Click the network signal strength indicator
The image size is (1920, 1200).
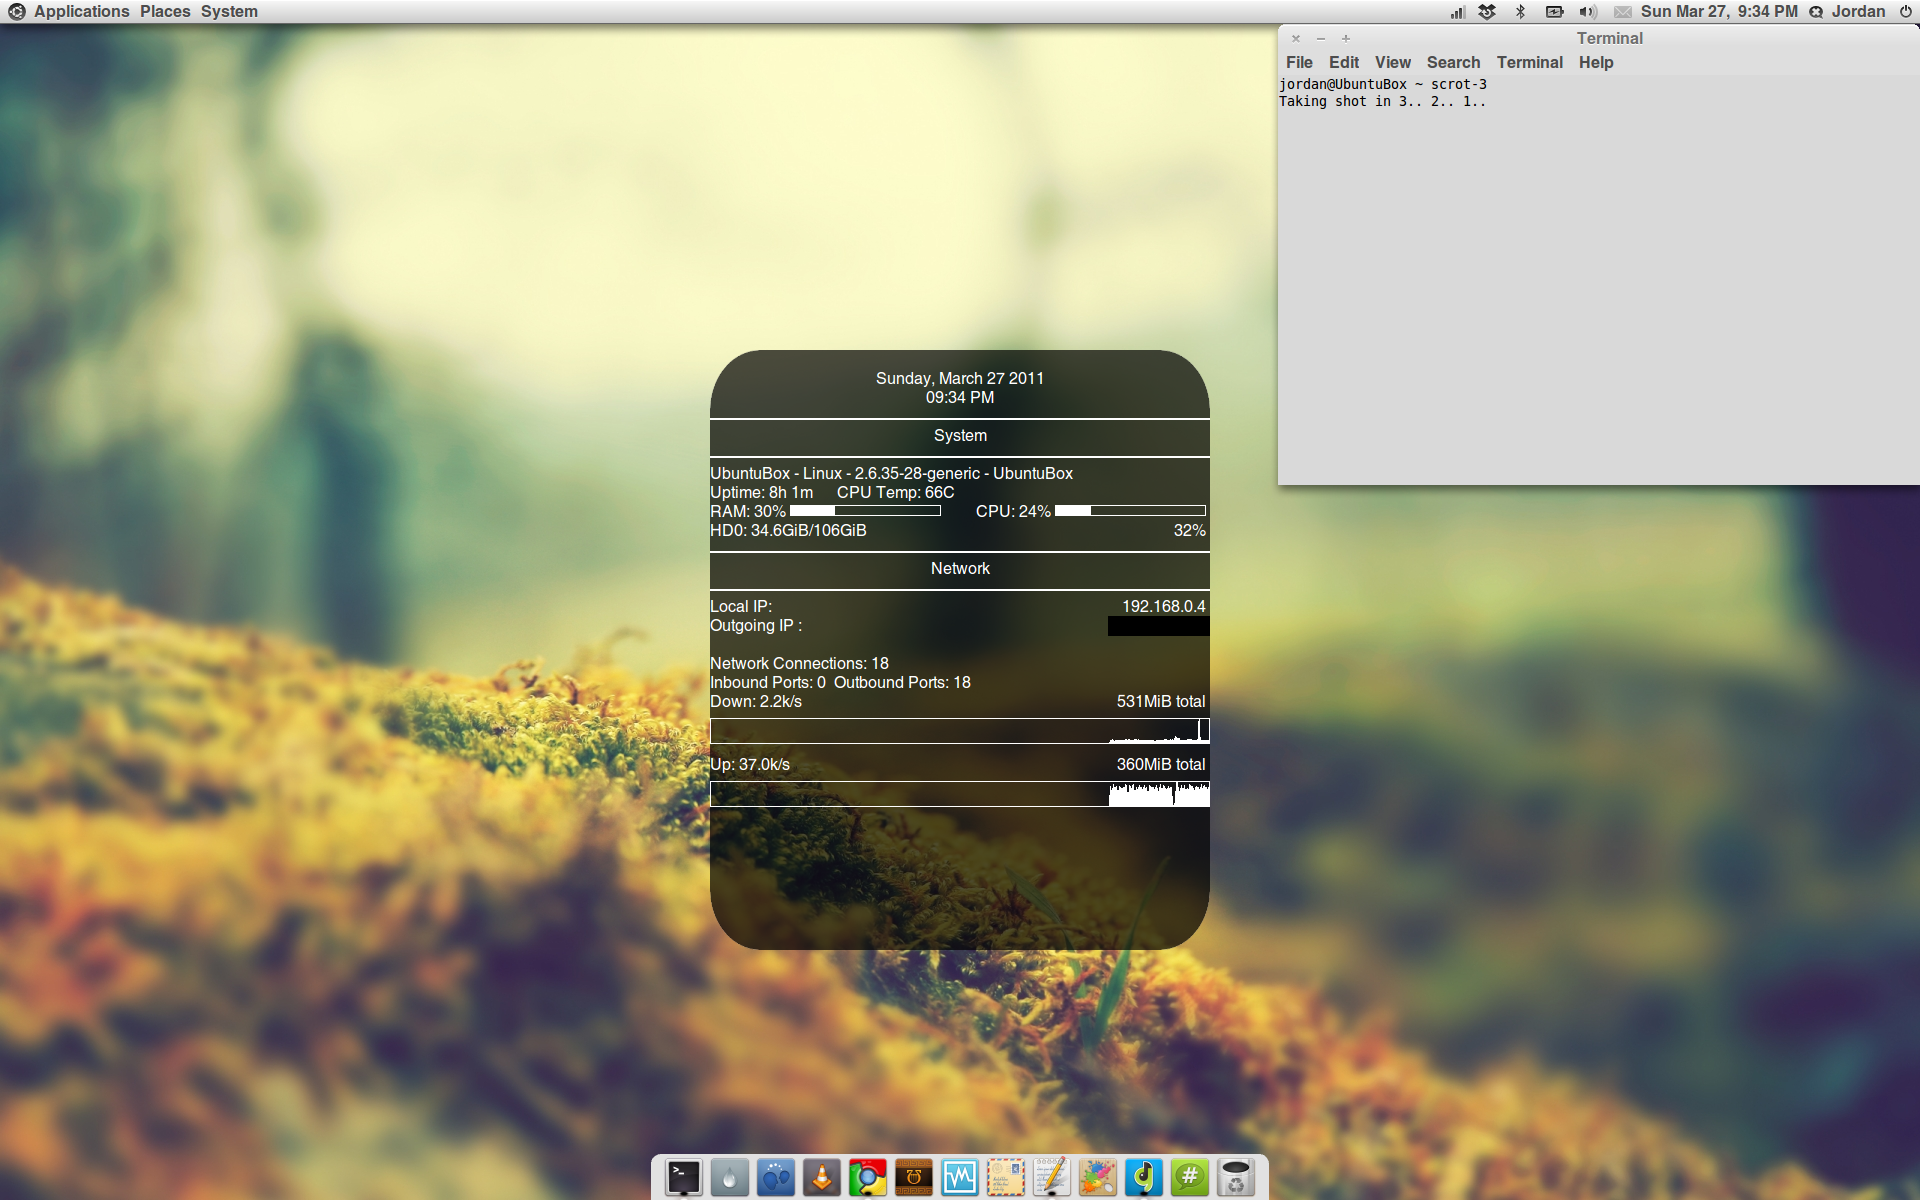click(x=1458, y=12)
